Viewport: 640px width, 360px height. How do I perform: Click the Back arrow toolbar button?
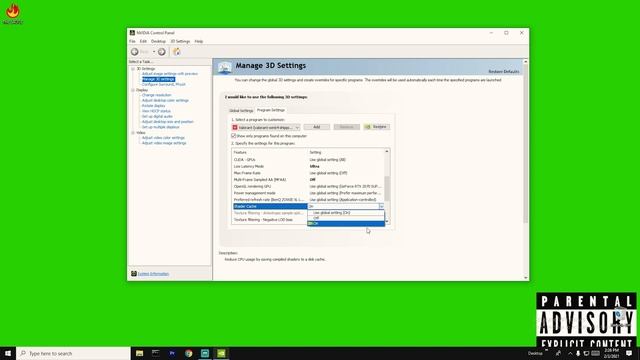[x=134, y=52]
